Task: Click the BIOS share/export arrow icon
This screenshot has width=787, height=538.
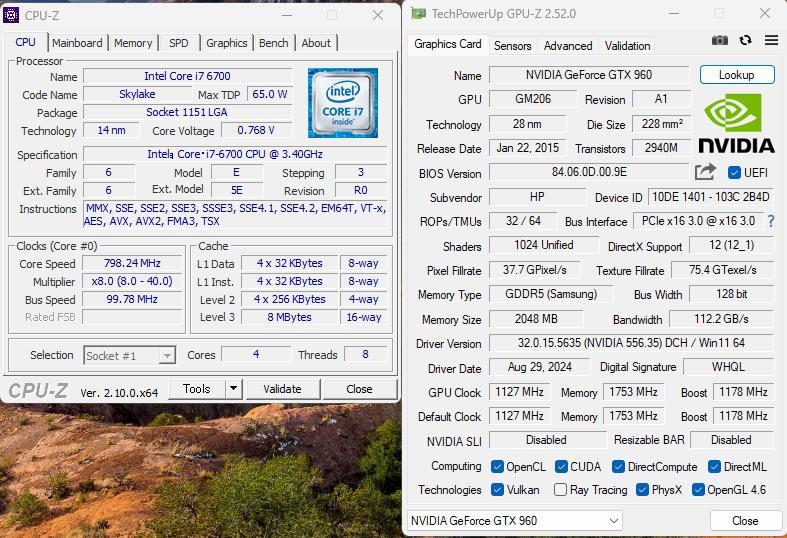Action: pyautogui.click(x=705, y=172)
